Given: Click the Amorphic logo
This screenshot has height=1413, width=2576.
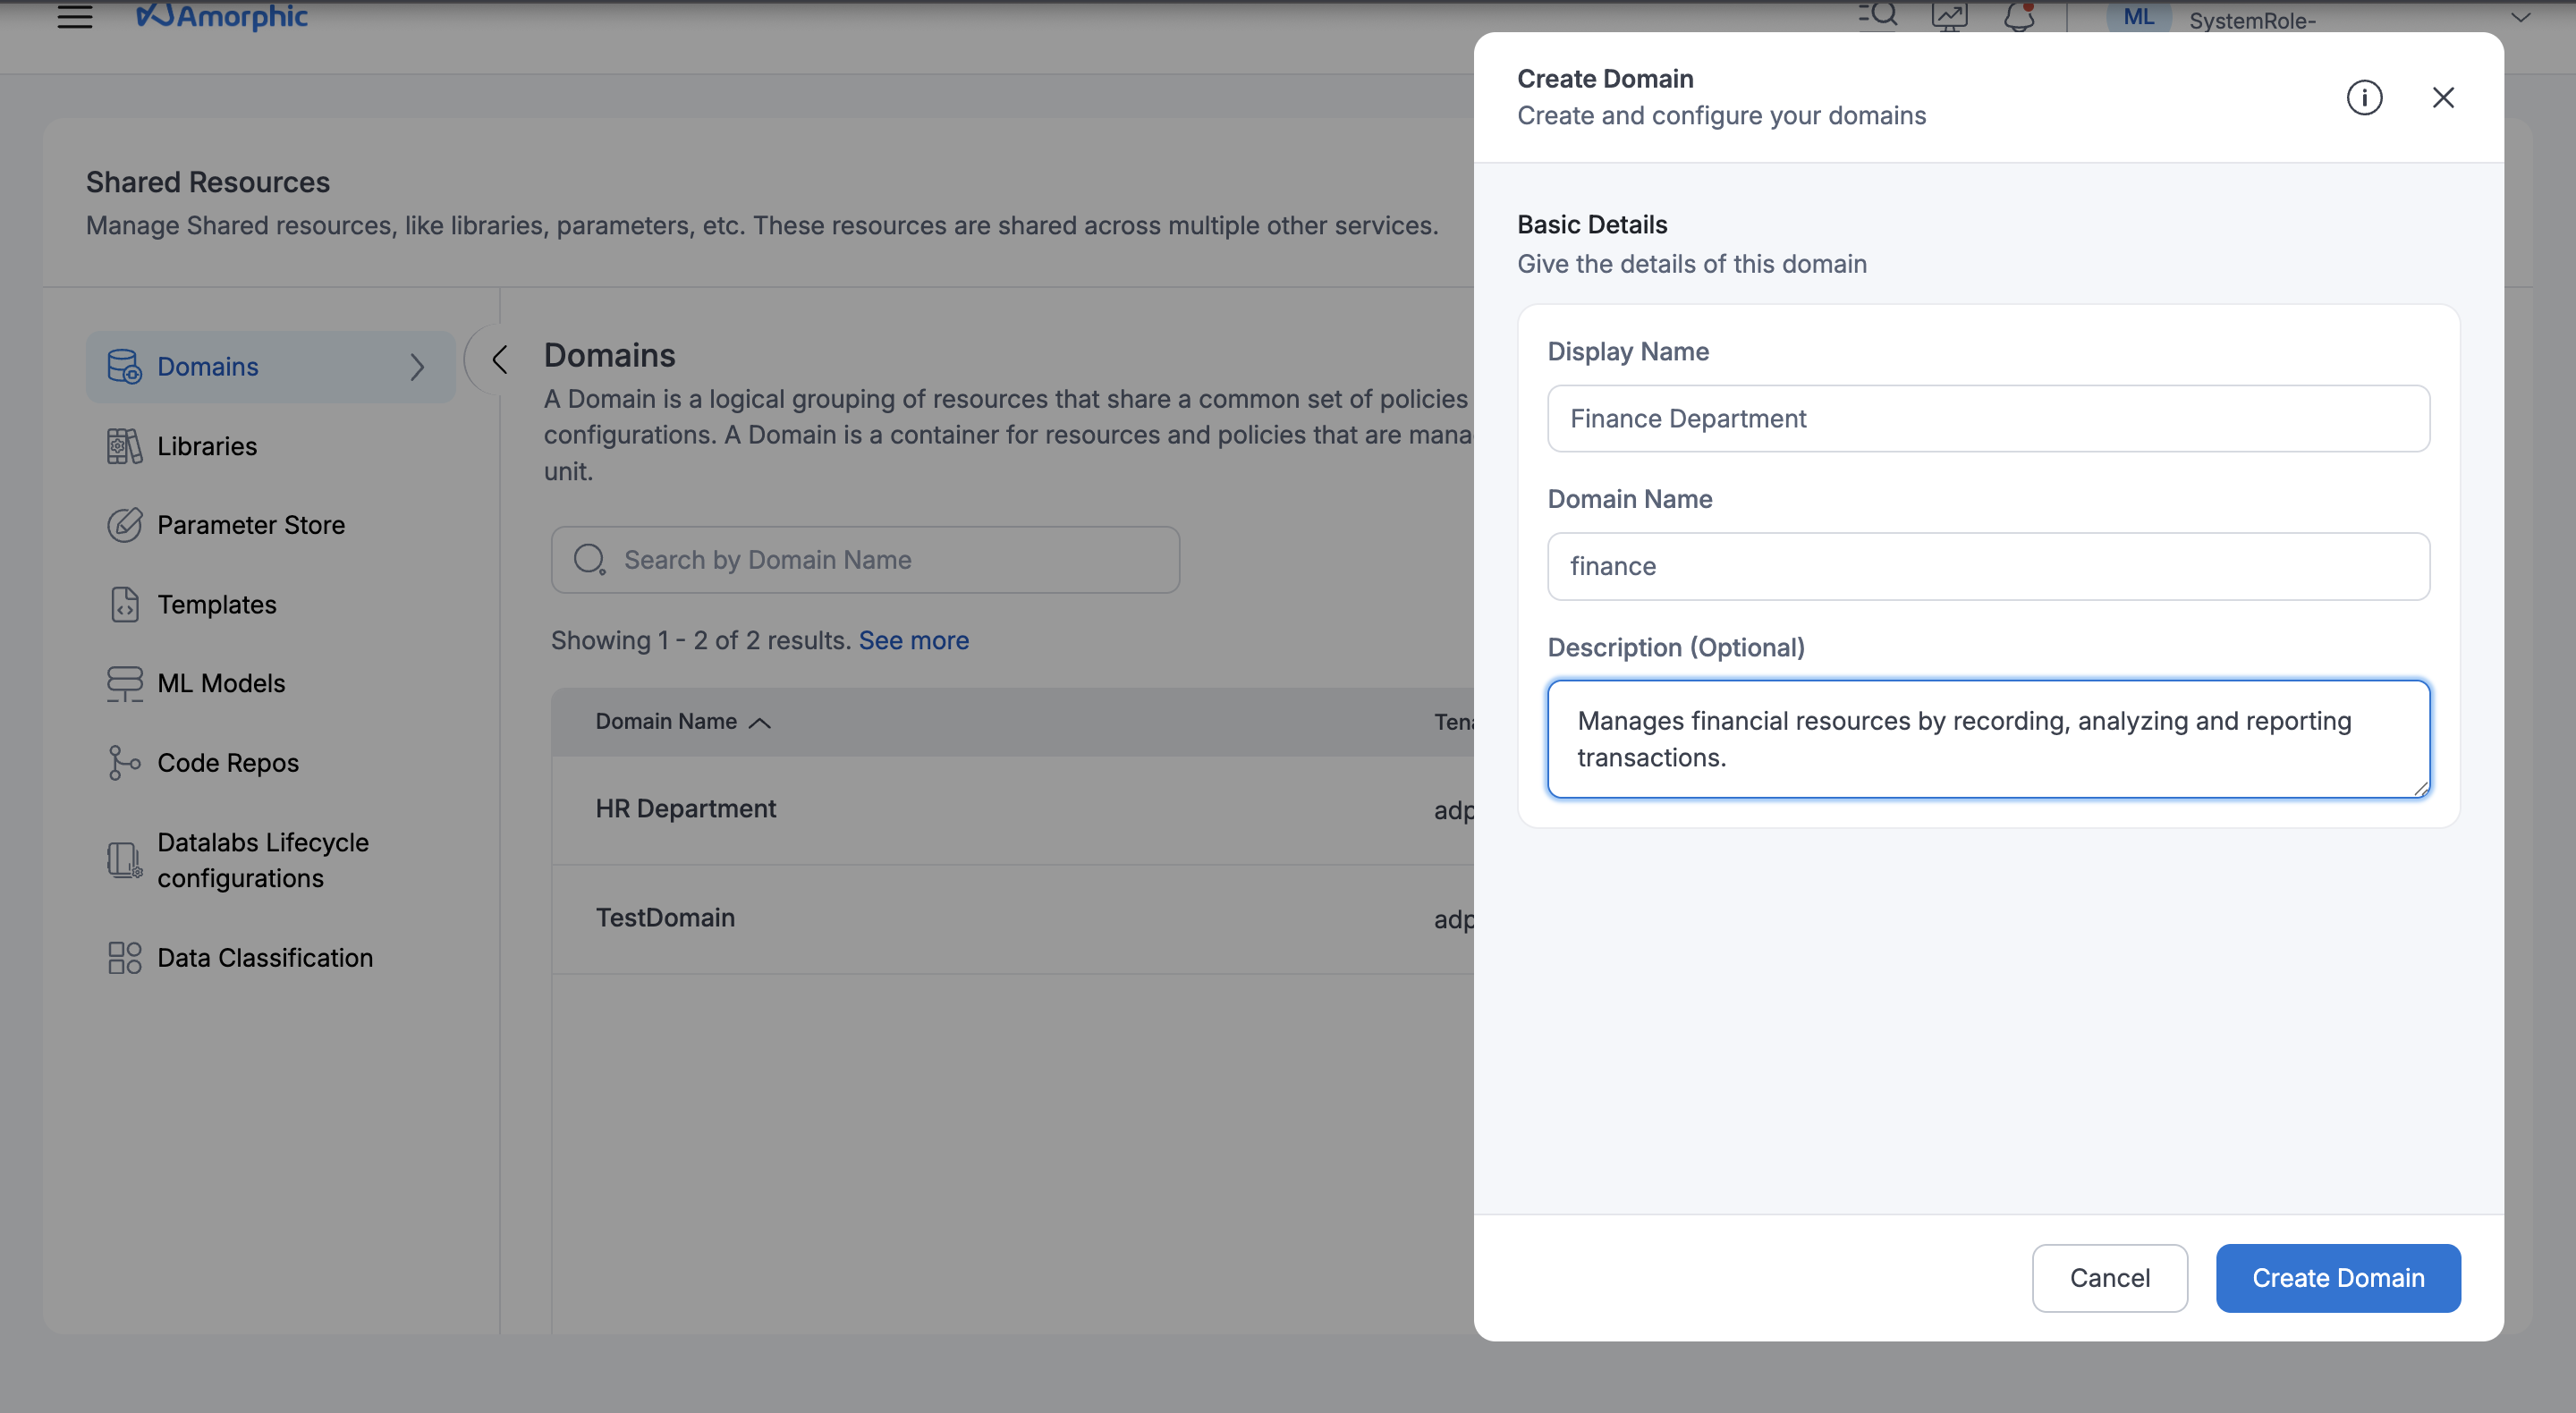Looking at the screenshot, I should pos(222,16).
